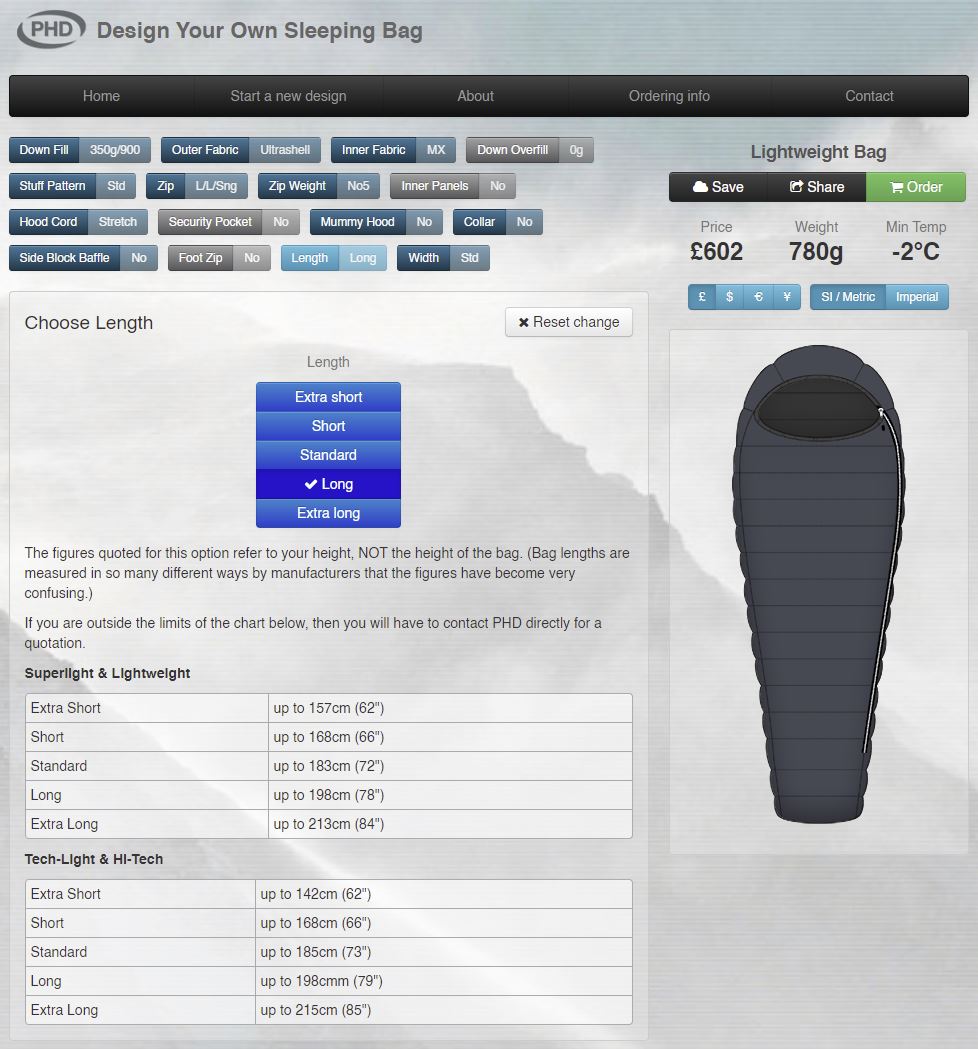Click Design Your Own Sleeping Bag title
The width and height of the screenshot is (978, 1049).
(260, 31)
